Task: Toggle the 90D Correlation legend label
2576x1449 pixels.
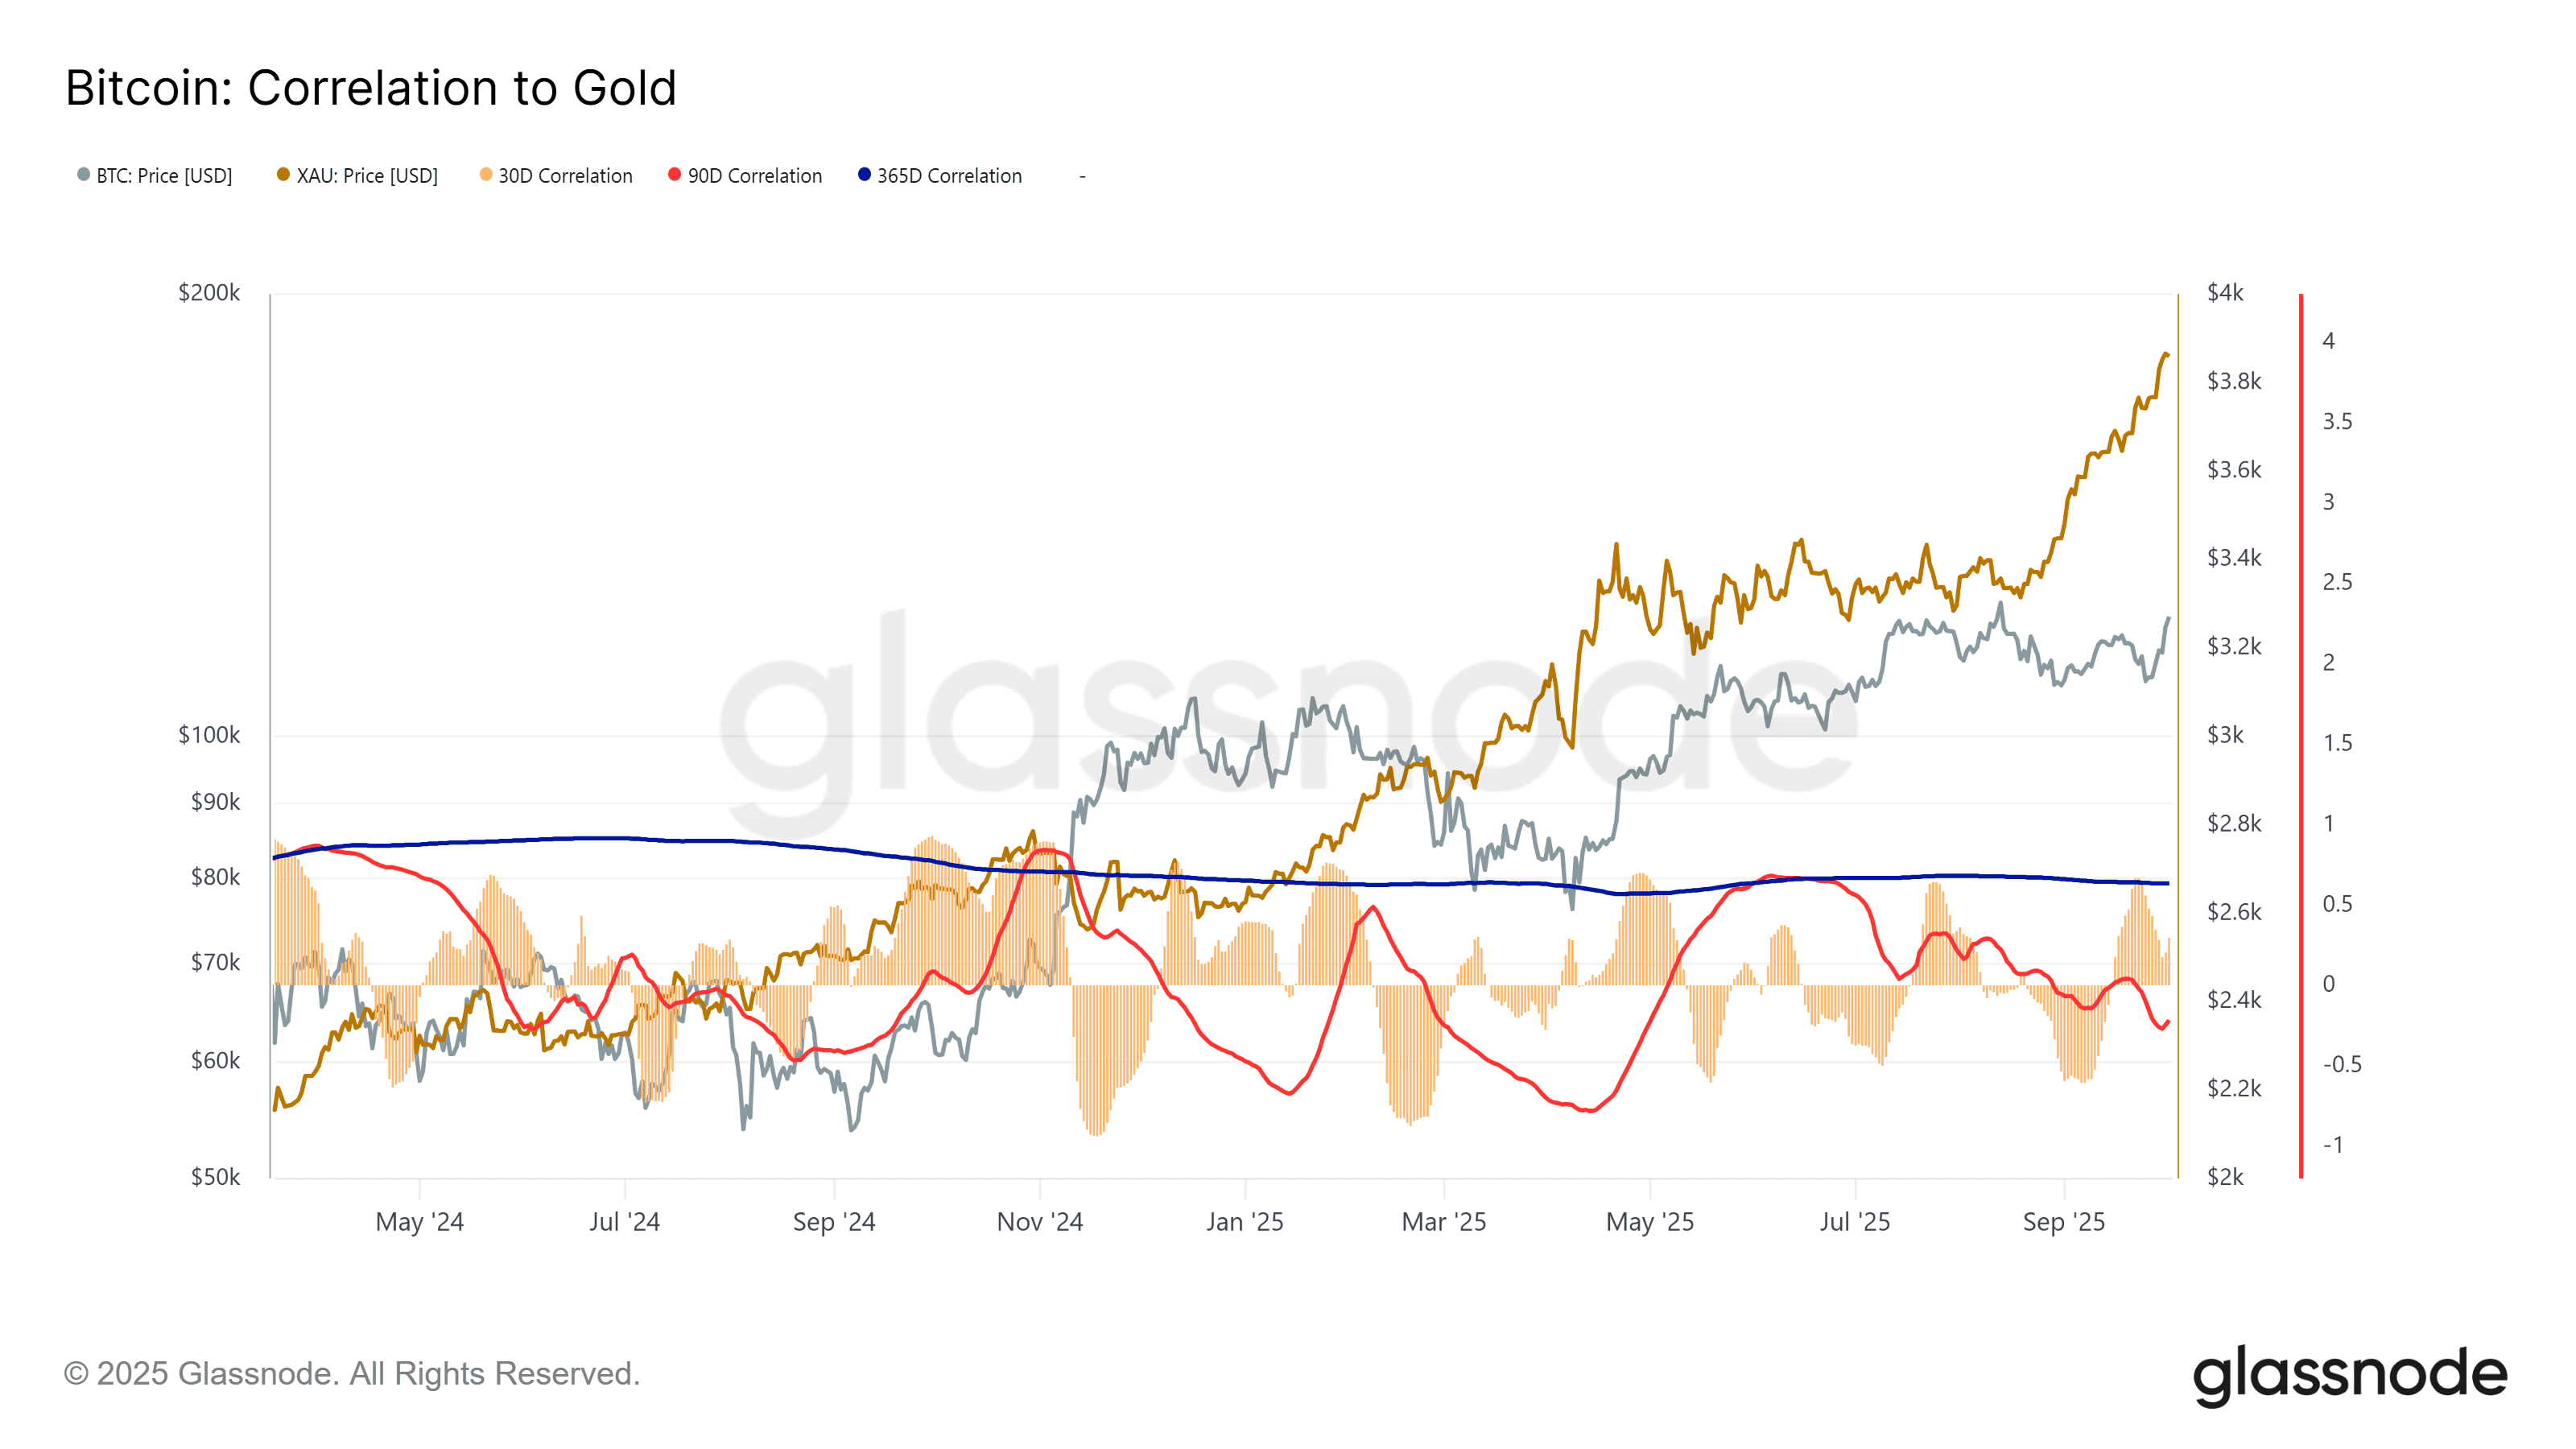Action: (755, 176)
